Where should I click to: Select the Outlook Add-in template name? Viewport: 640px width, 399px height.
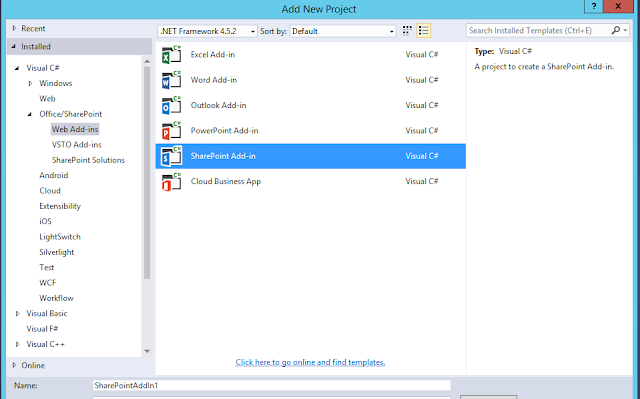point(218,105)
